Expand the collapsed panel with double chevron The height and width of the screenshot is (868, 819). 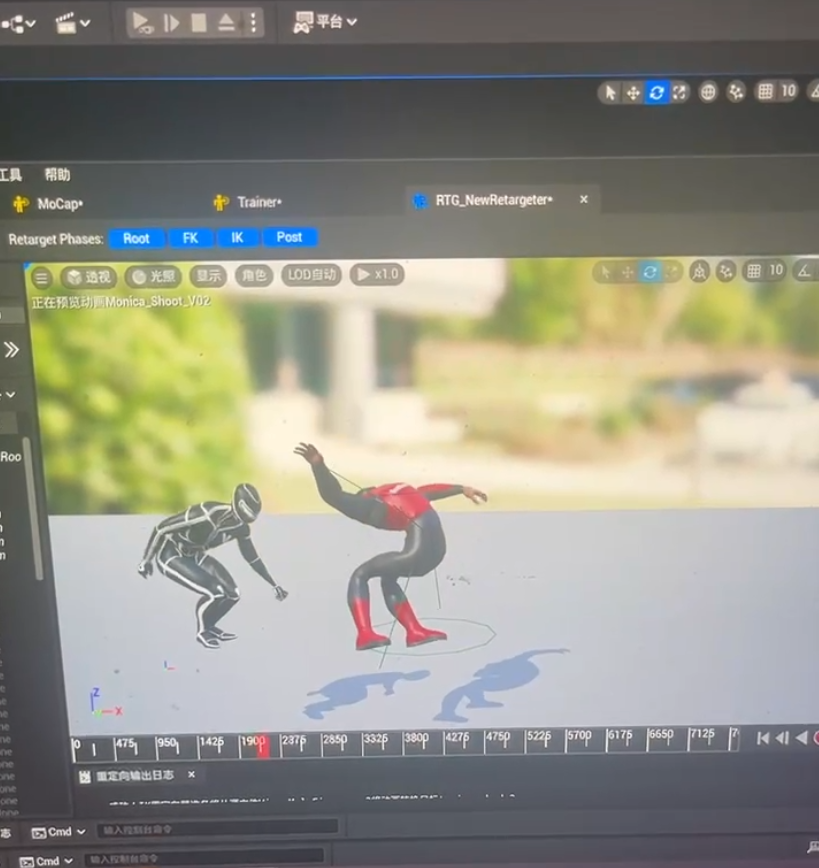tap(11, 350)
